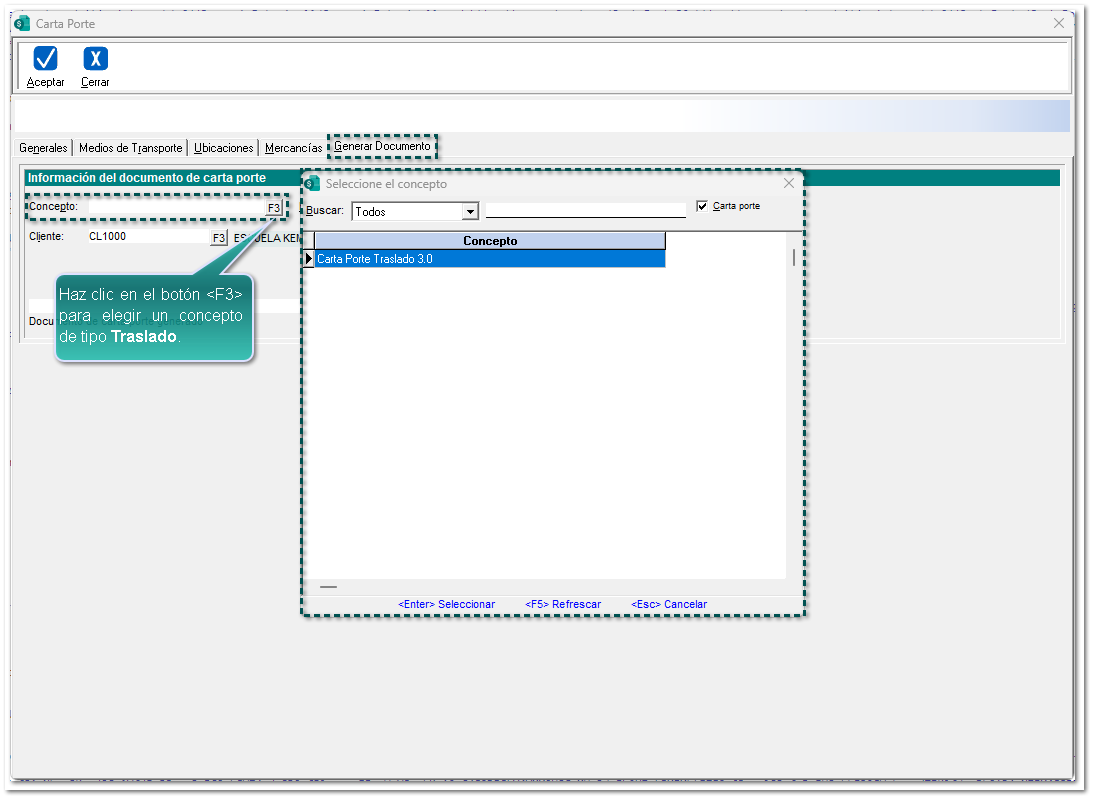The image size is (1093, 799).
Task: Click the Carta Porte title bar app icon
Action: click(22, 23)
